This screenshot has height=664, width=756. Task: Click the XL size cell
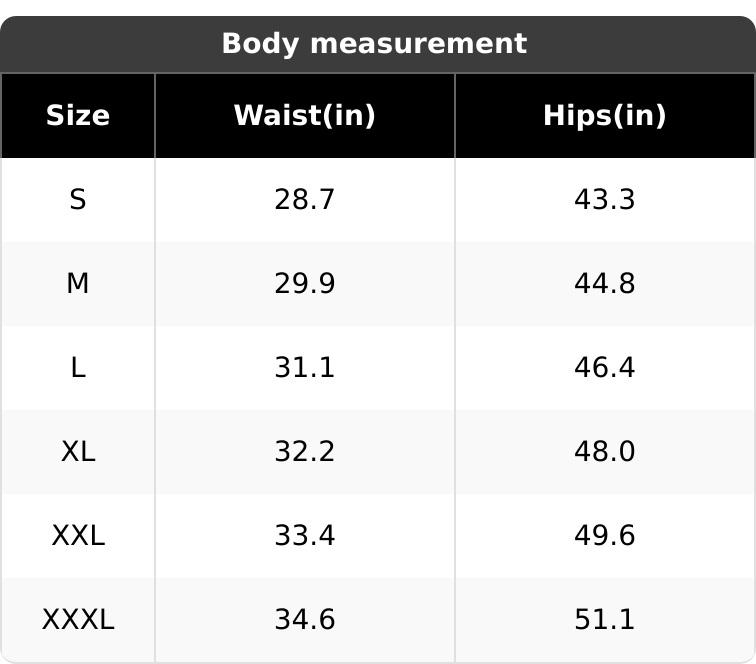tap(78, 452)
